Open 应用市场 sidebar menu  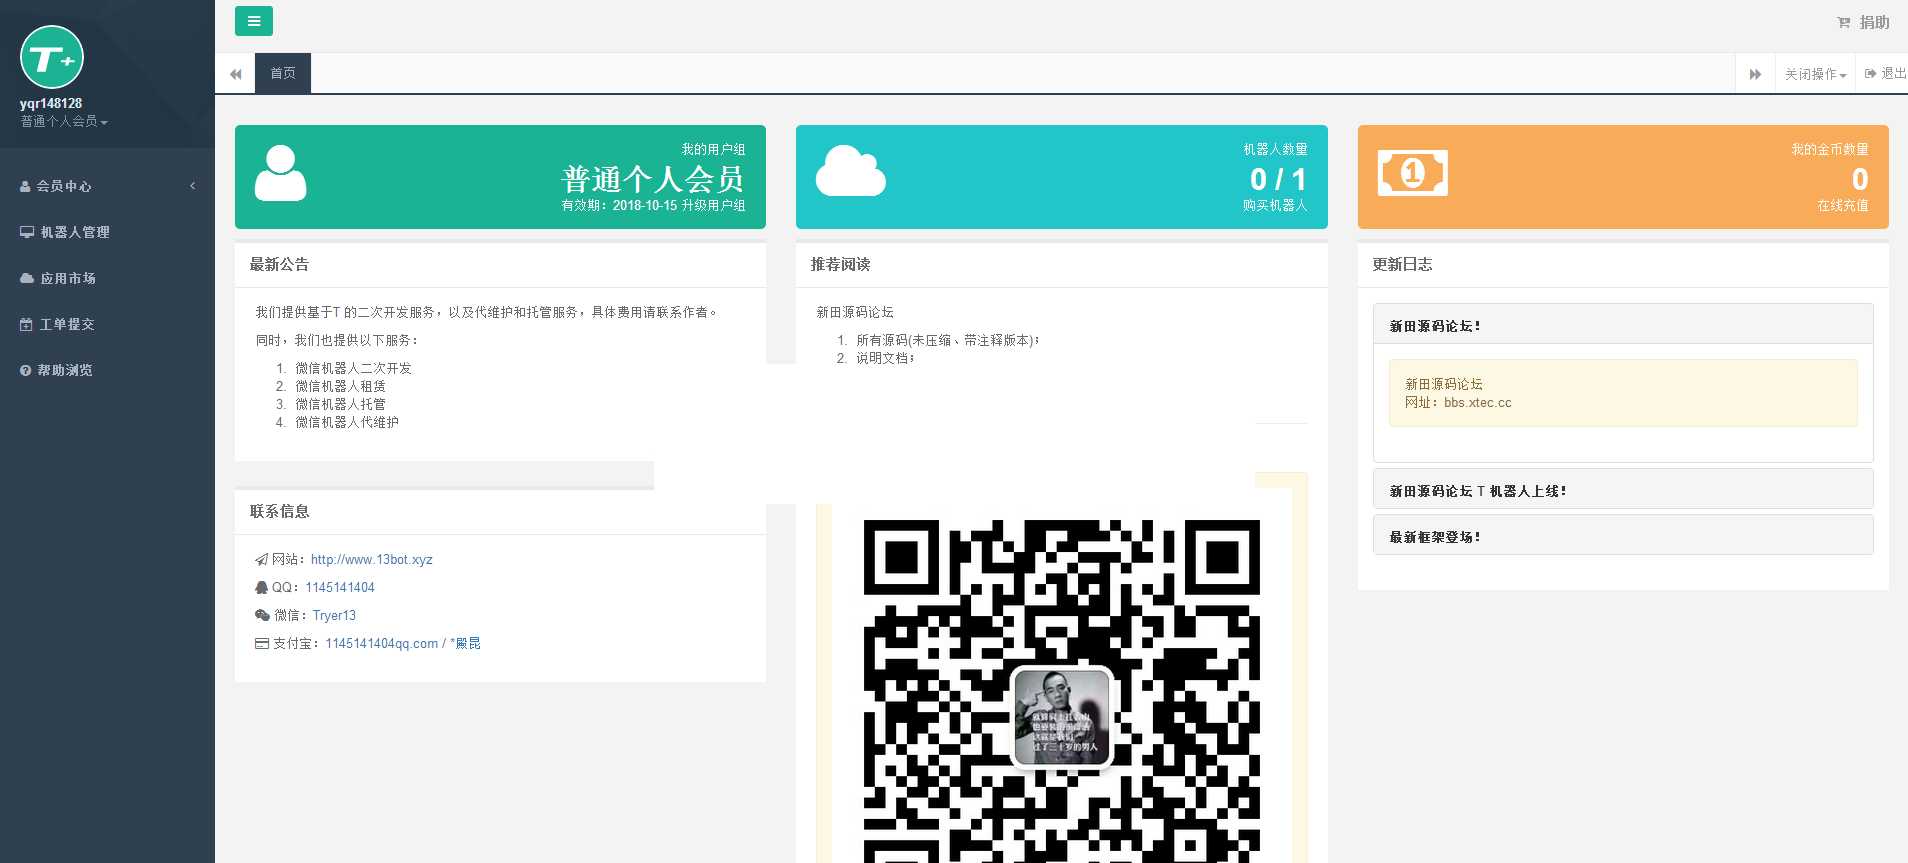click(107, 278)
